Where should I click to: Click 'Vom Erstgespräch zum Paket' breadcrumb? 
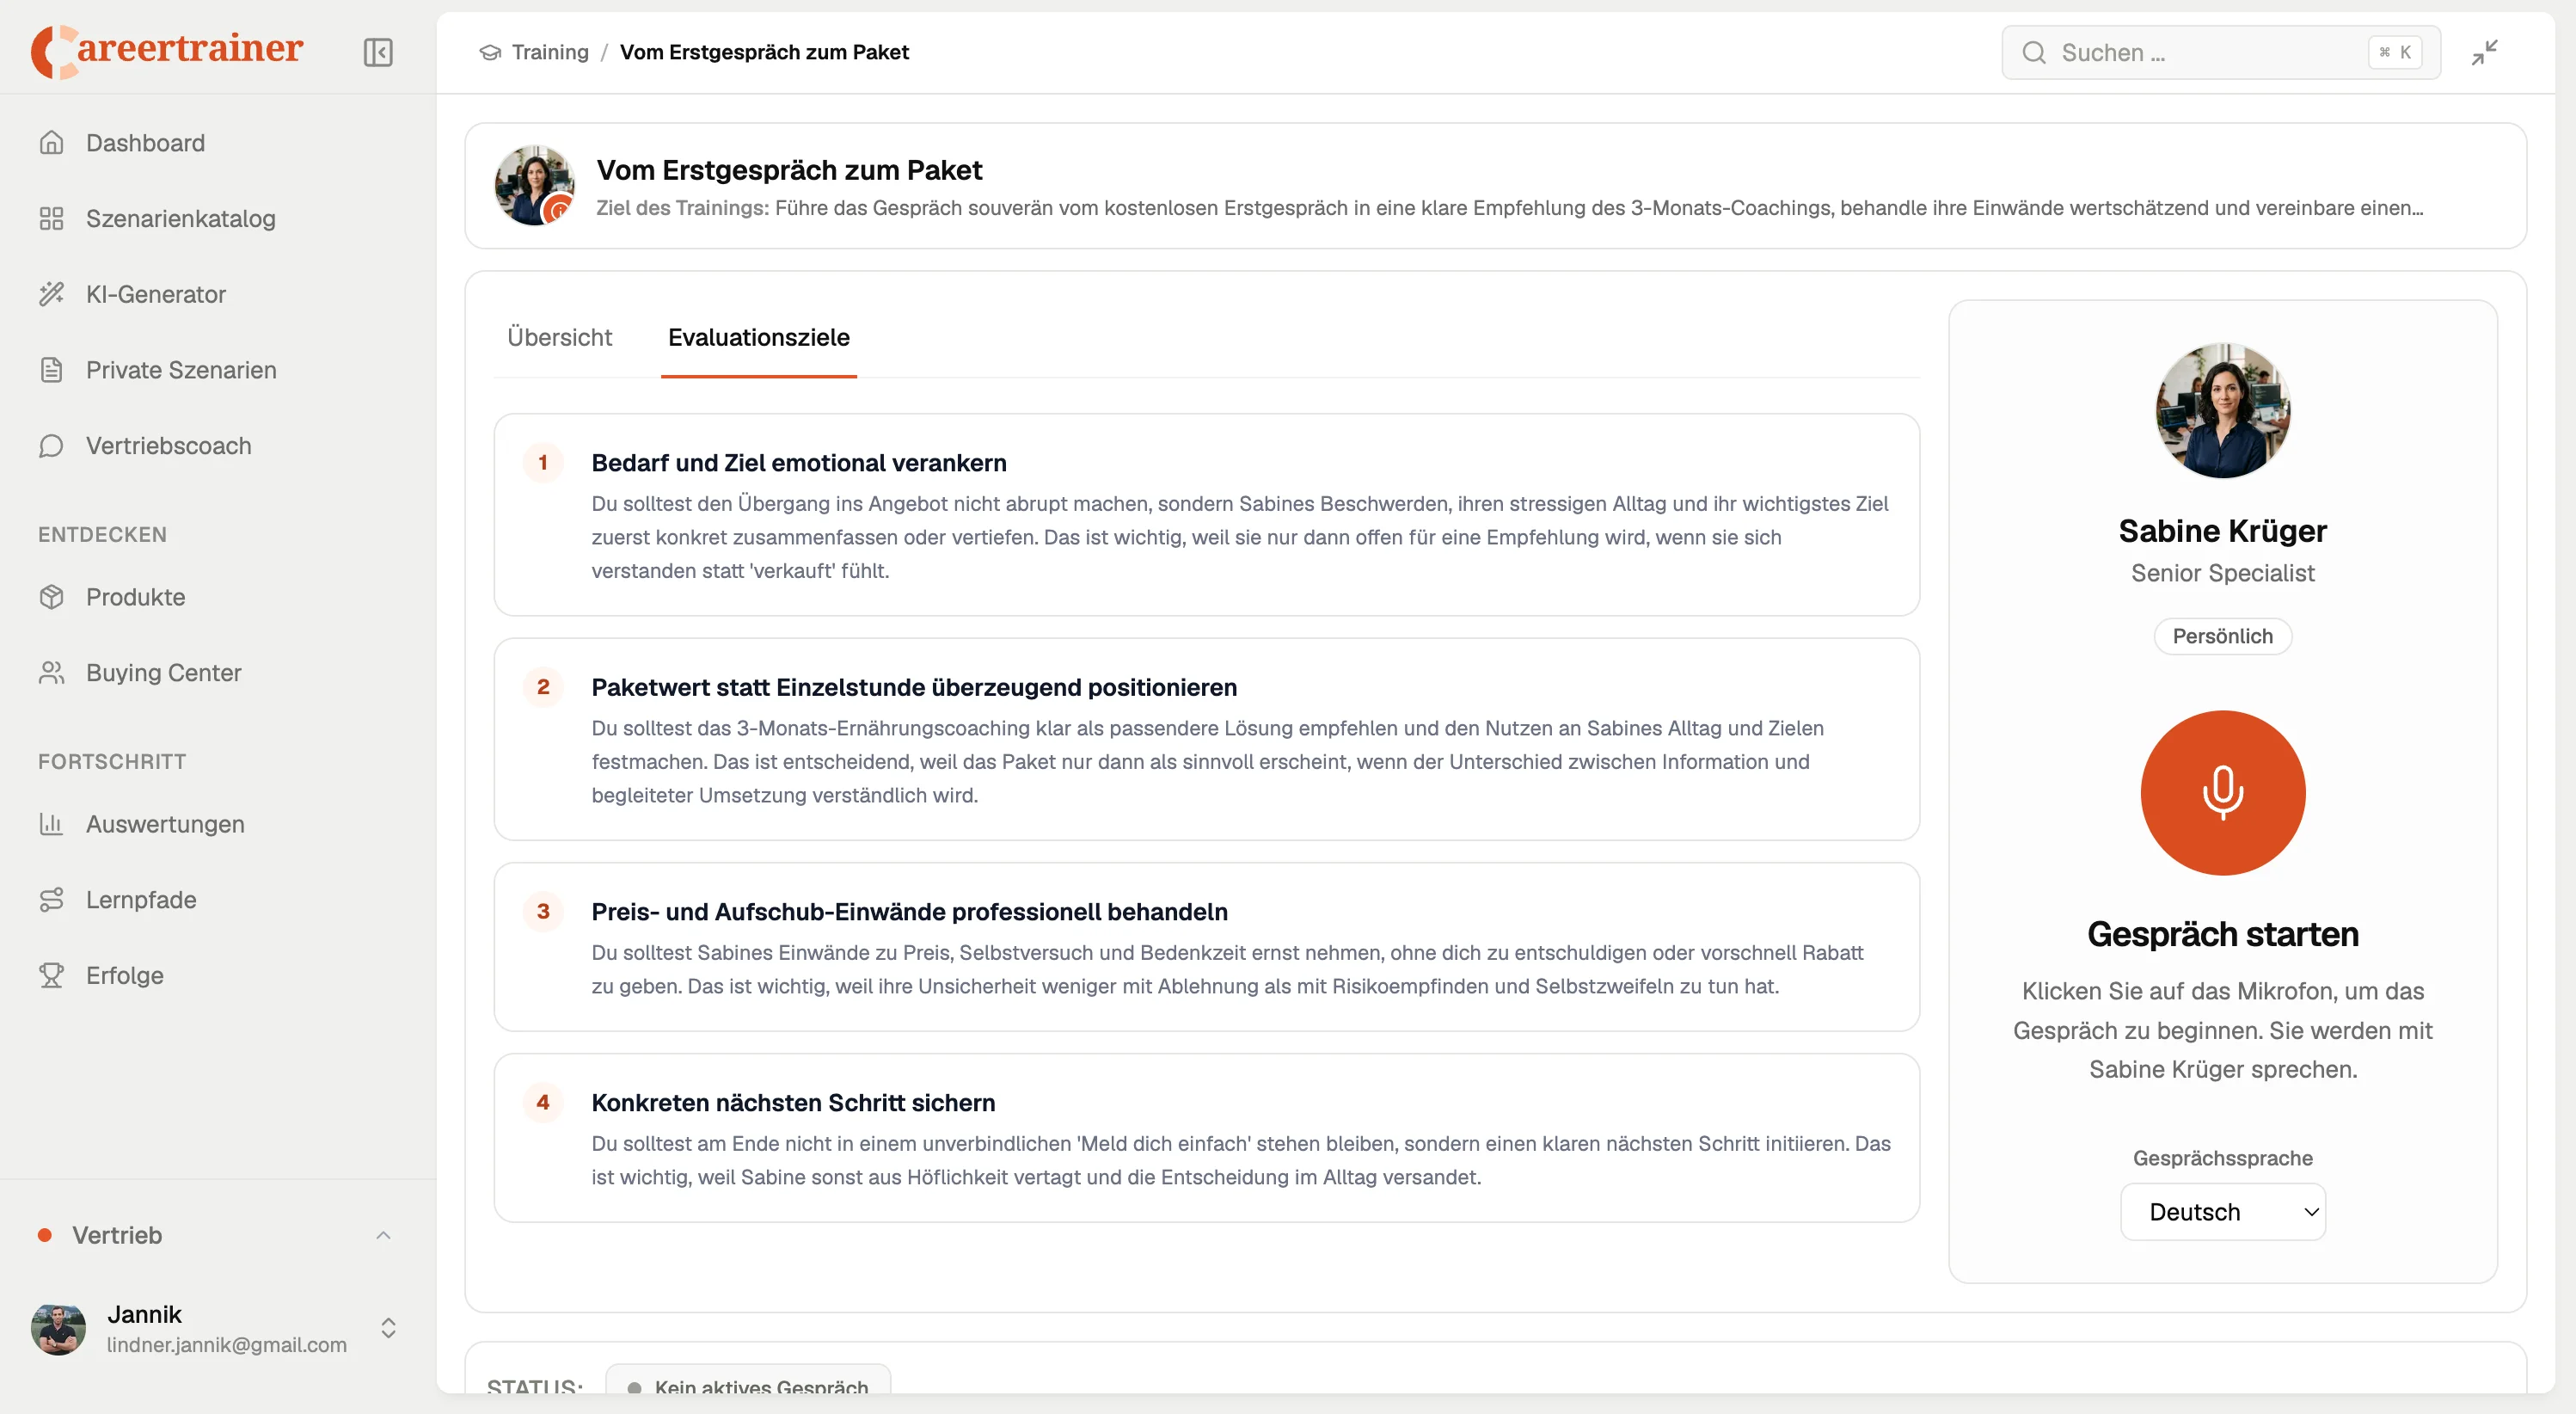point(764,52)
